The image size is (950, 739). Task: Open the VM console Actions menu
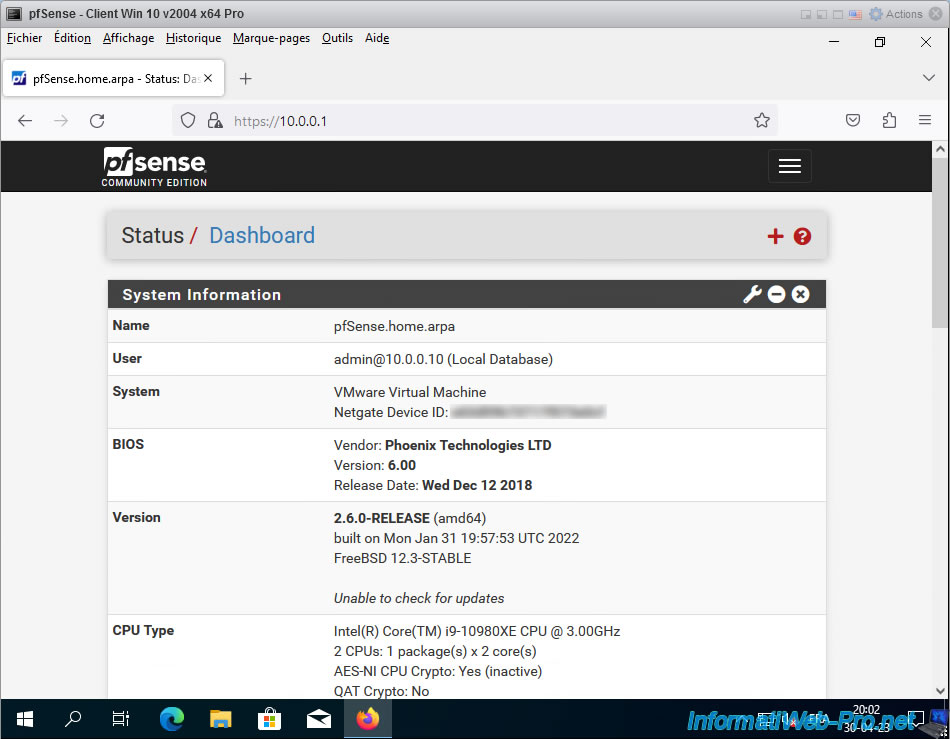pyautogui.click(x=896, y=14)
